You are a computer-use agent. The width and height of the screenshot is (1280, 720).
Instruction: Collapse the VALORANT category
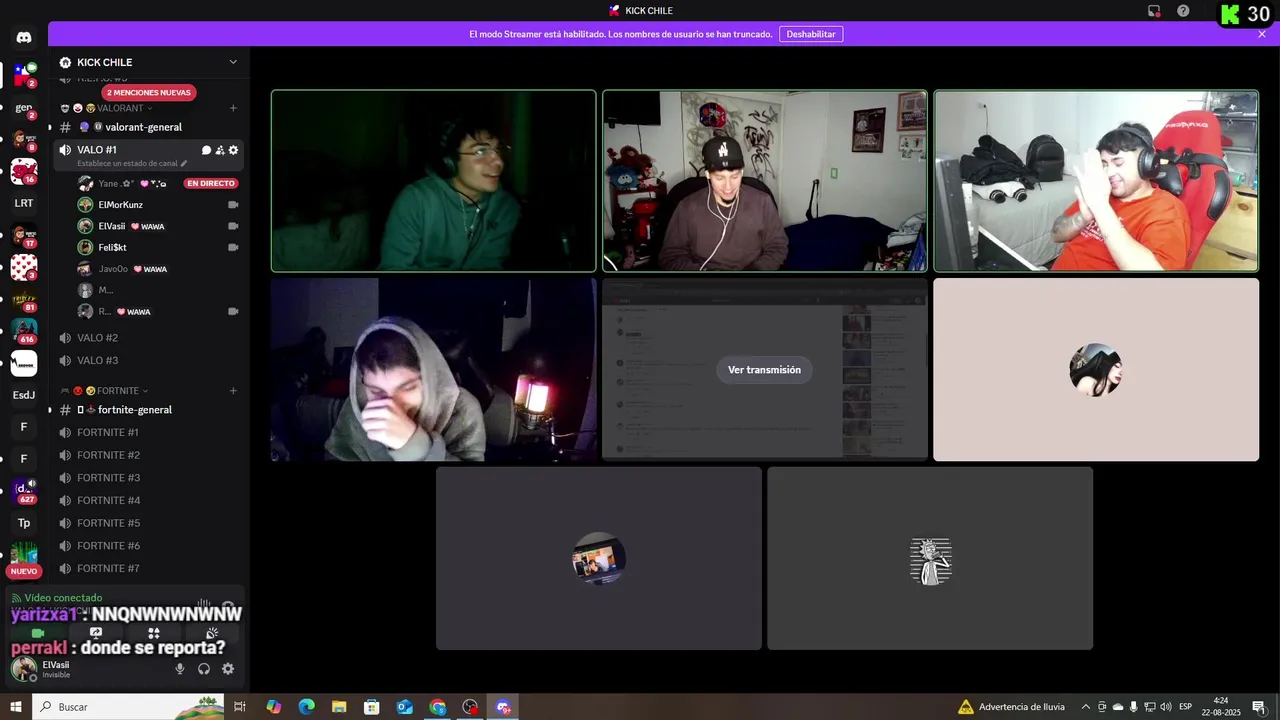[120, 108]
